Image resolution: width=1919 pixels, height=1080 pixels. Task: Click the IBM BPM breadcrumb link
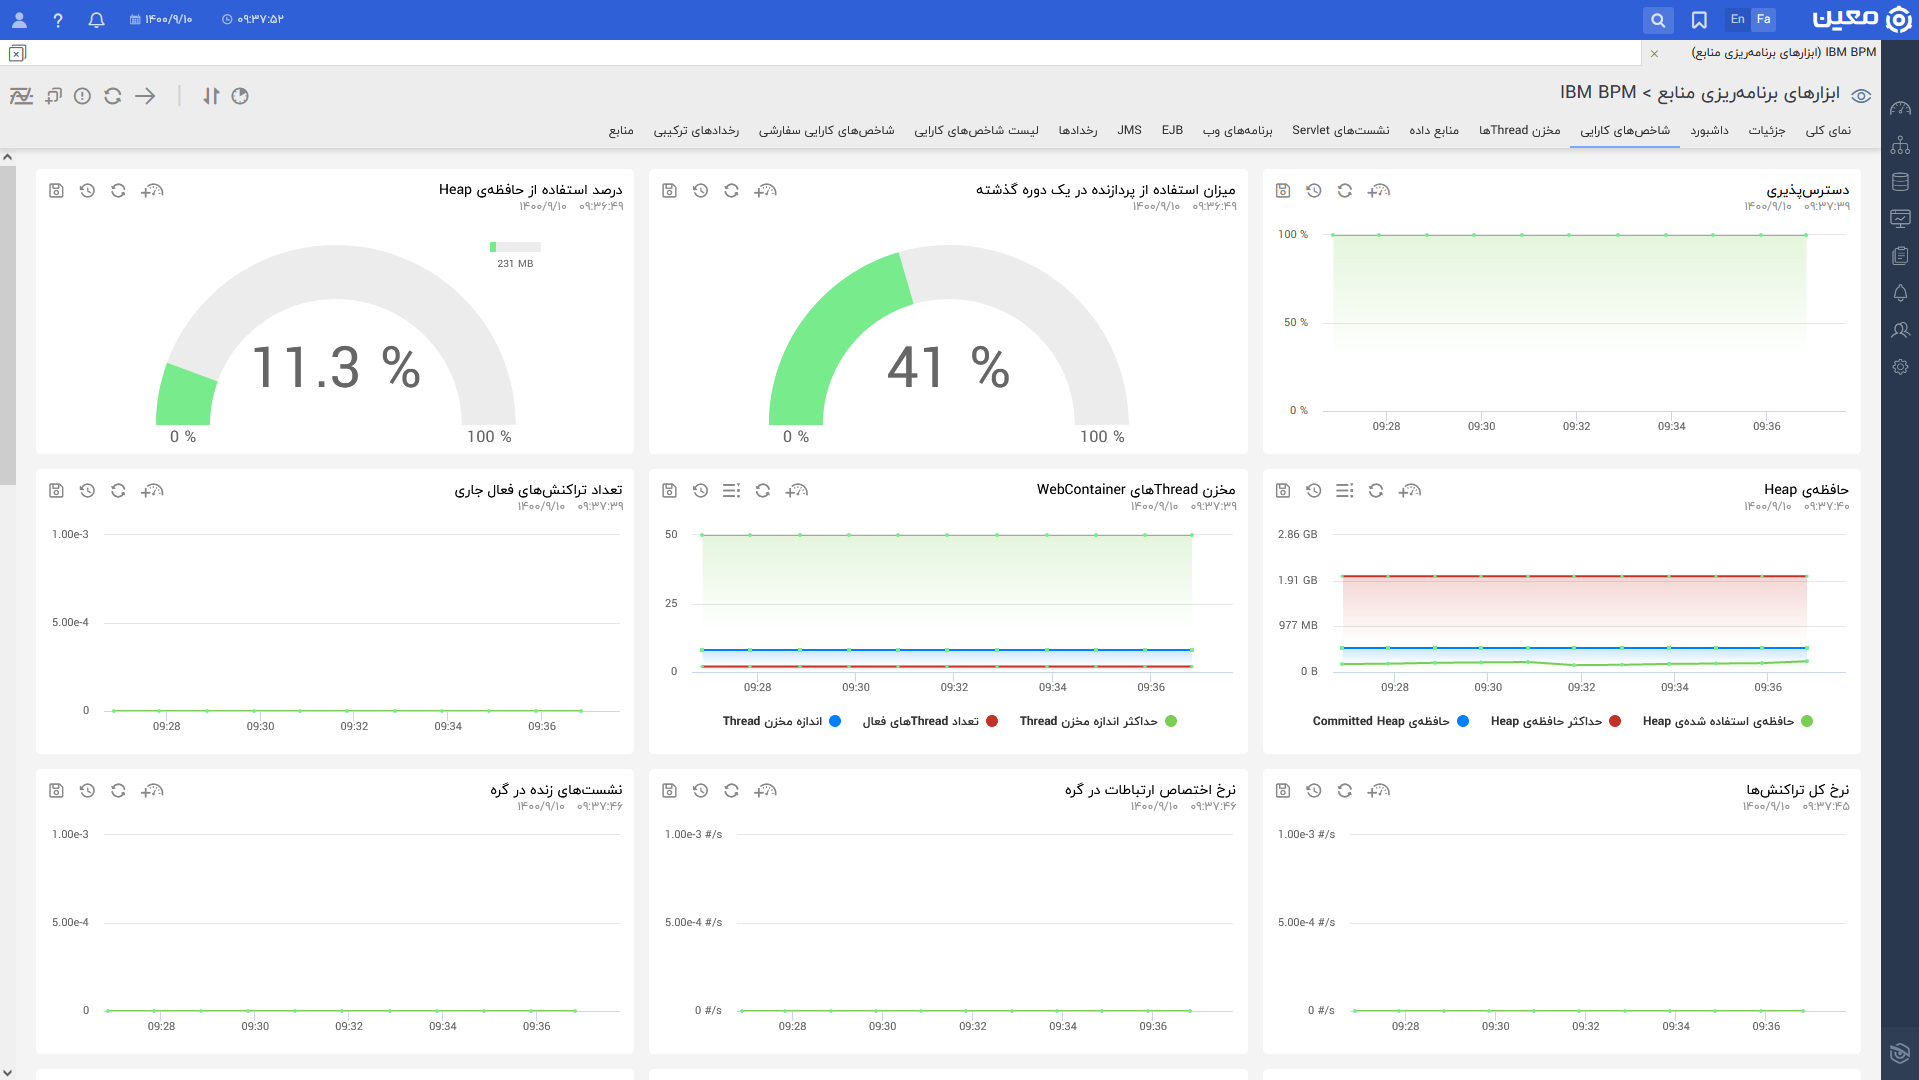(x=1598, y=93)
